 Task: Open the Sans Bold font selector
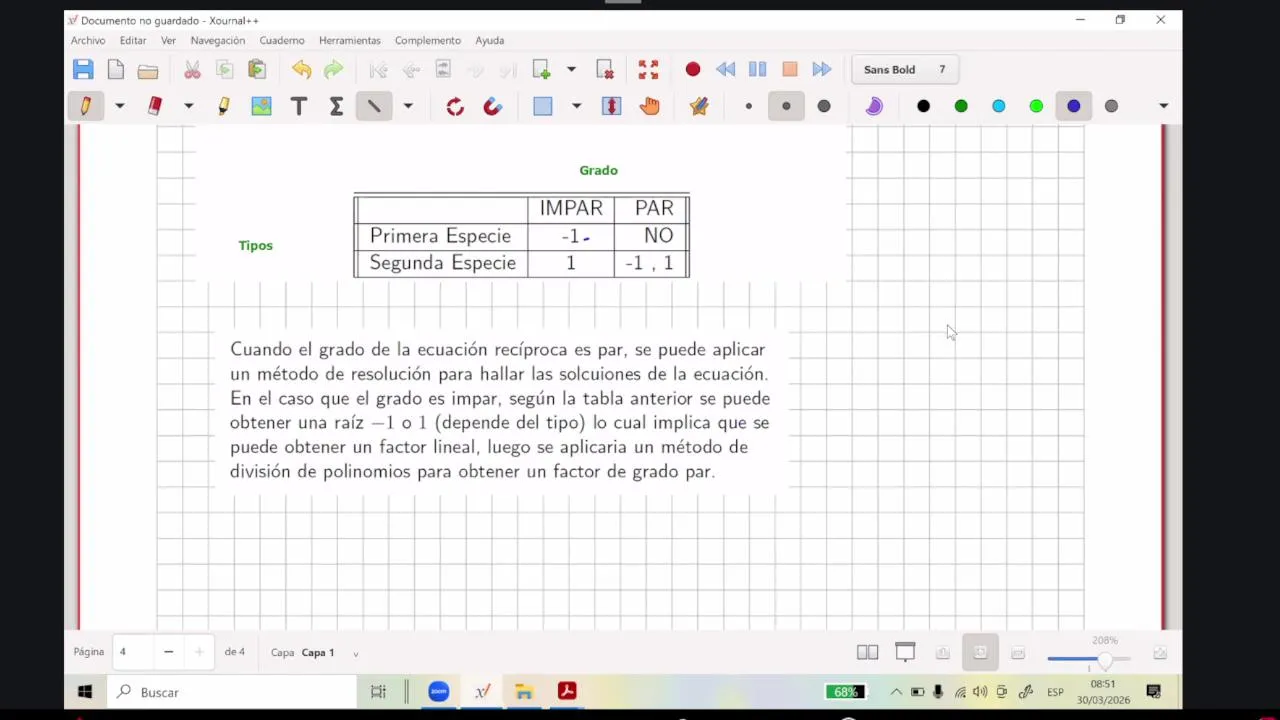click(905, 70)
